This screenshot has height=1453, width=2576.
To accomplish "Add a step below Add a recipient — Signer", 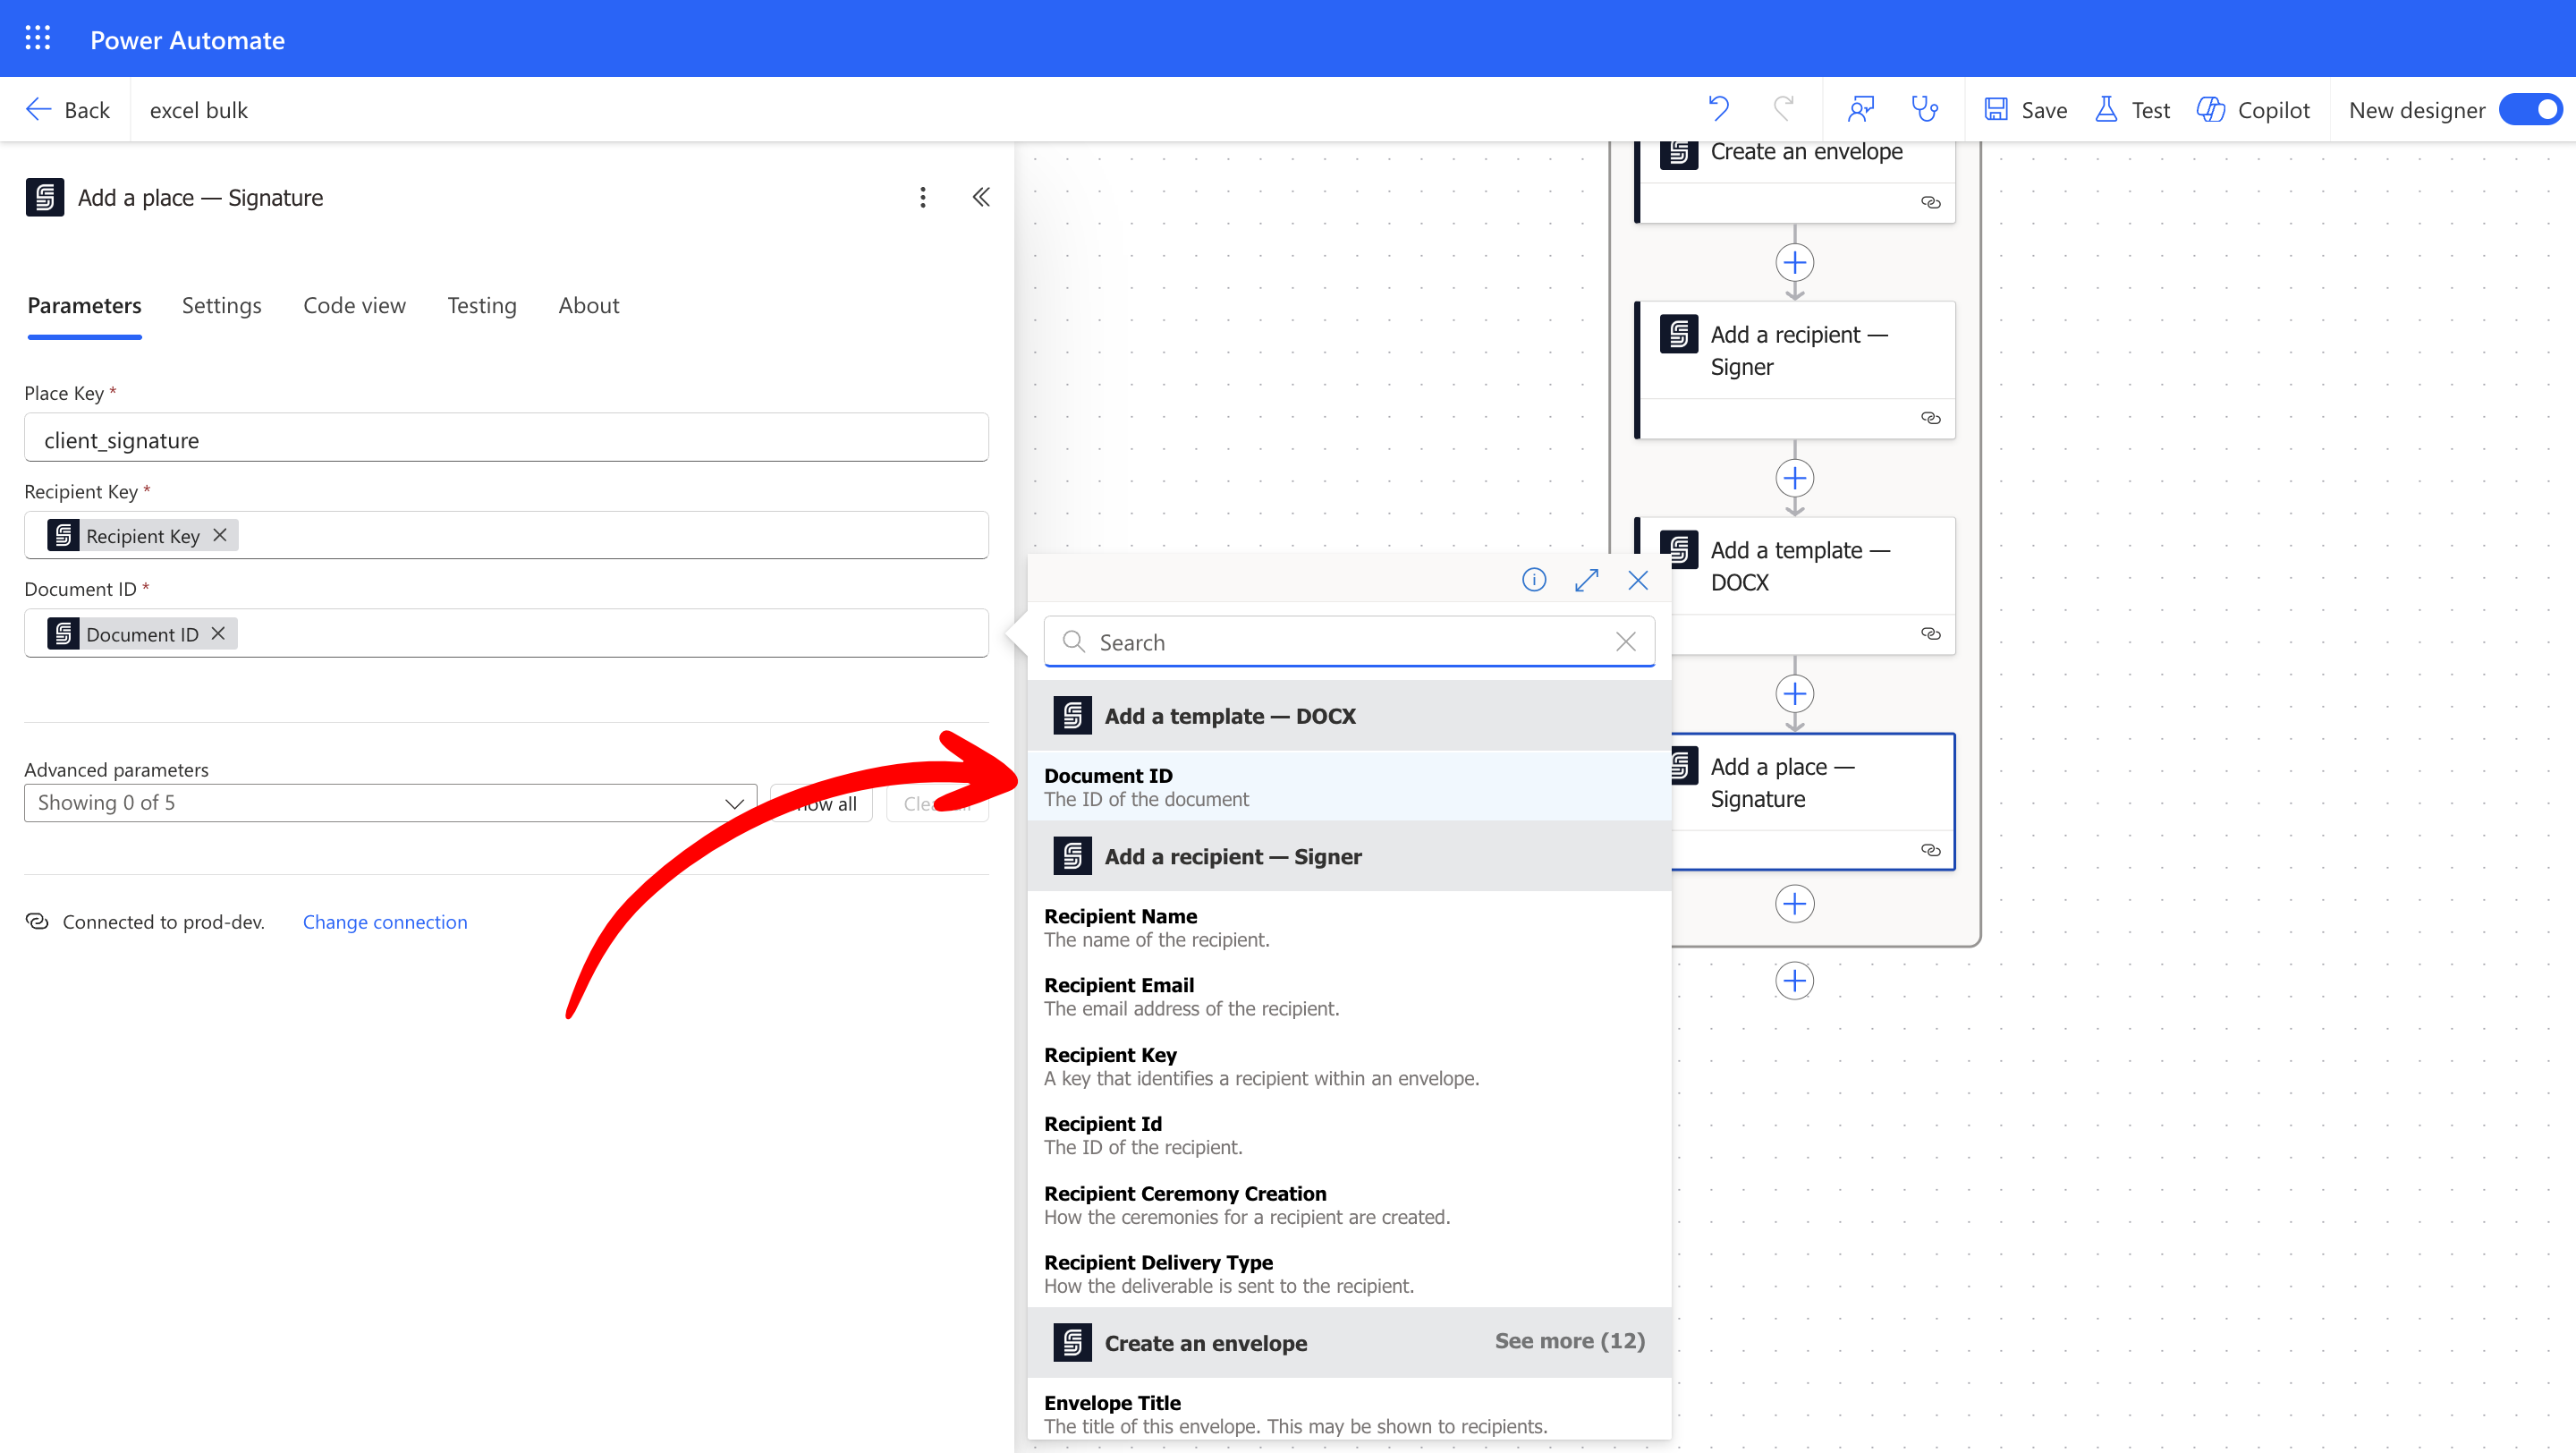I will (x=1794, y=478).
